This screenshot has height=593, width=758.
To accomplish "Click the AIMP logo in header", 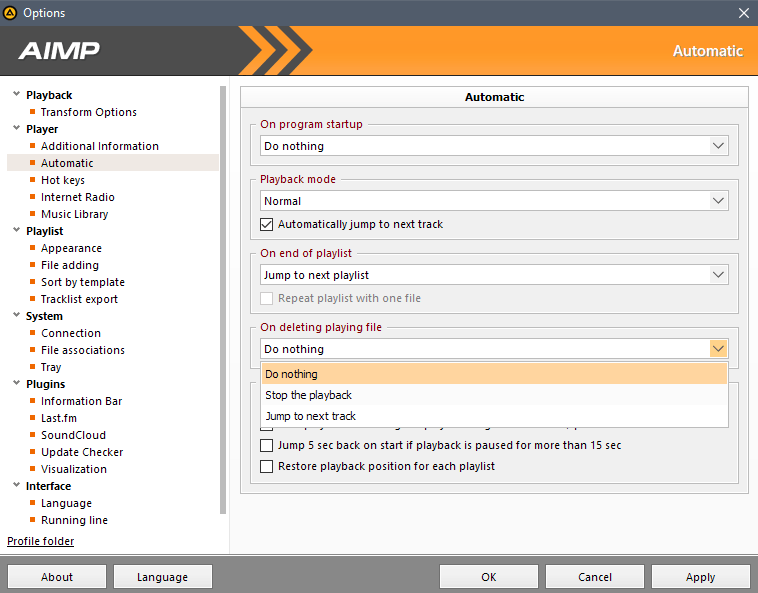I will [59, 50].
